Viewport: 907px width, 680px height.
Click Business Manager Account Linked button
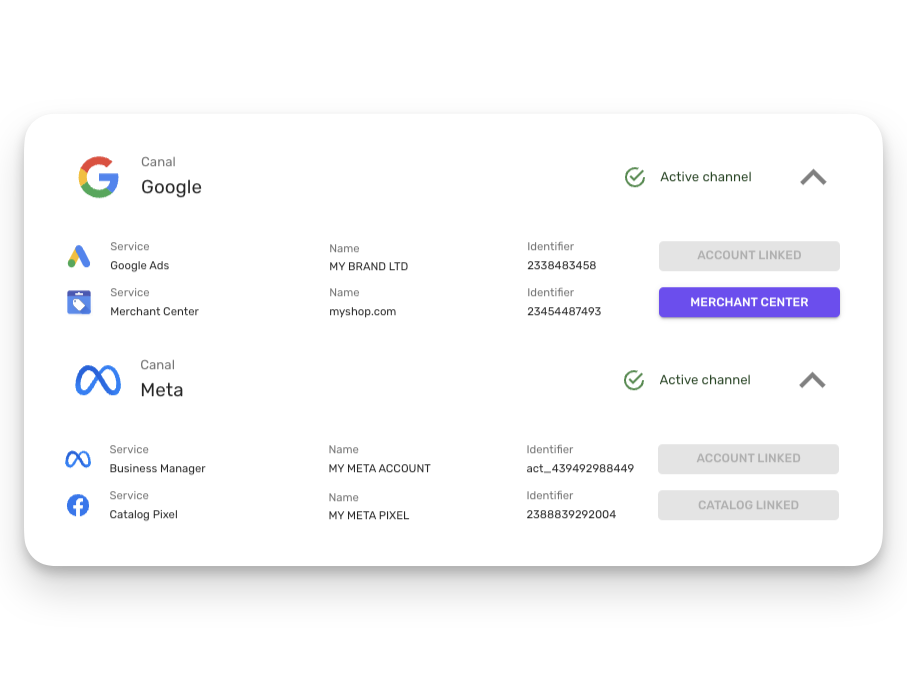tap(748, 459)
